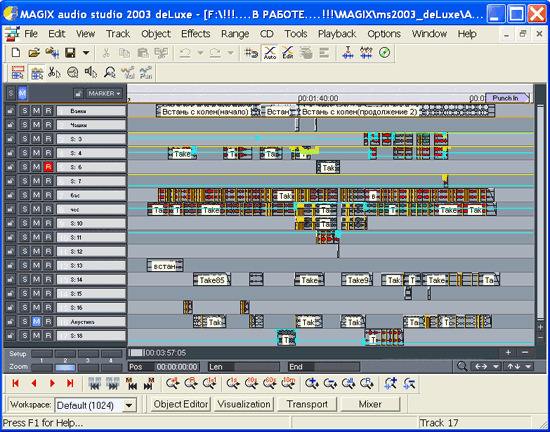Select the universal mouse mode with red frame
This screenshot has height=432, width=550.
click(18, 73)
